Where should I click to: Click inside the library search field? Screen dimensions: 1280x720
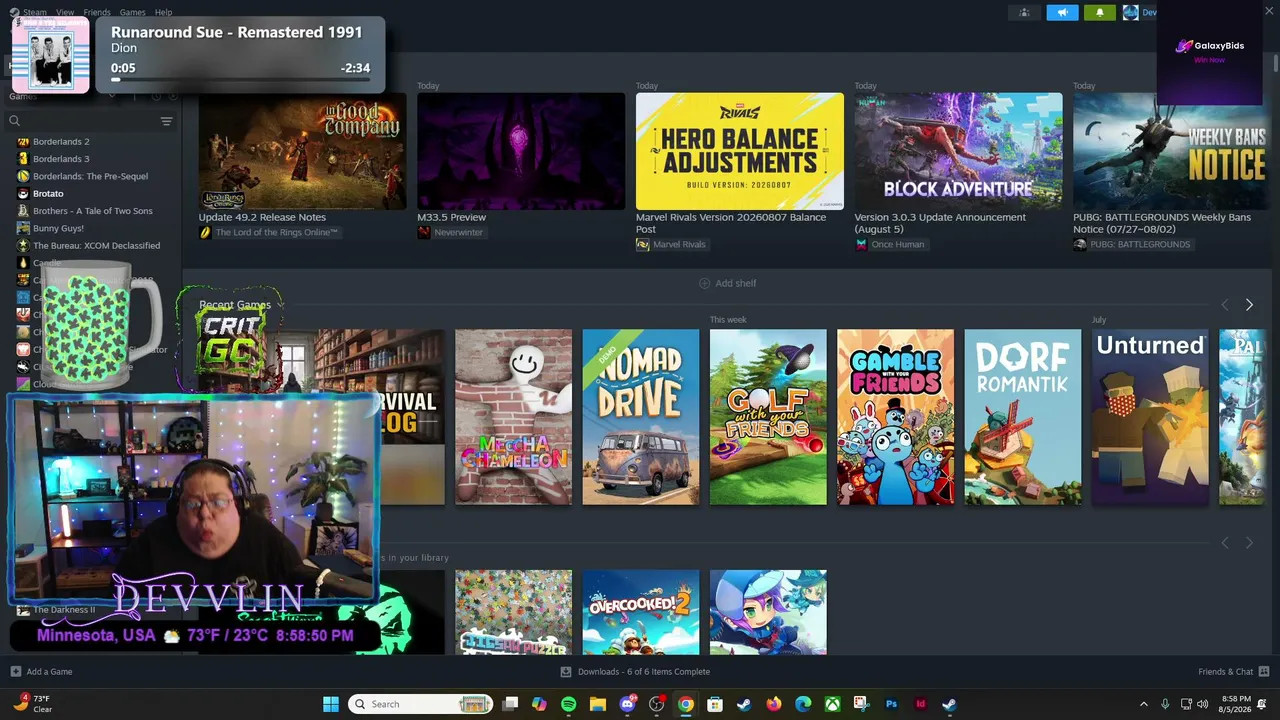point(88,121)
